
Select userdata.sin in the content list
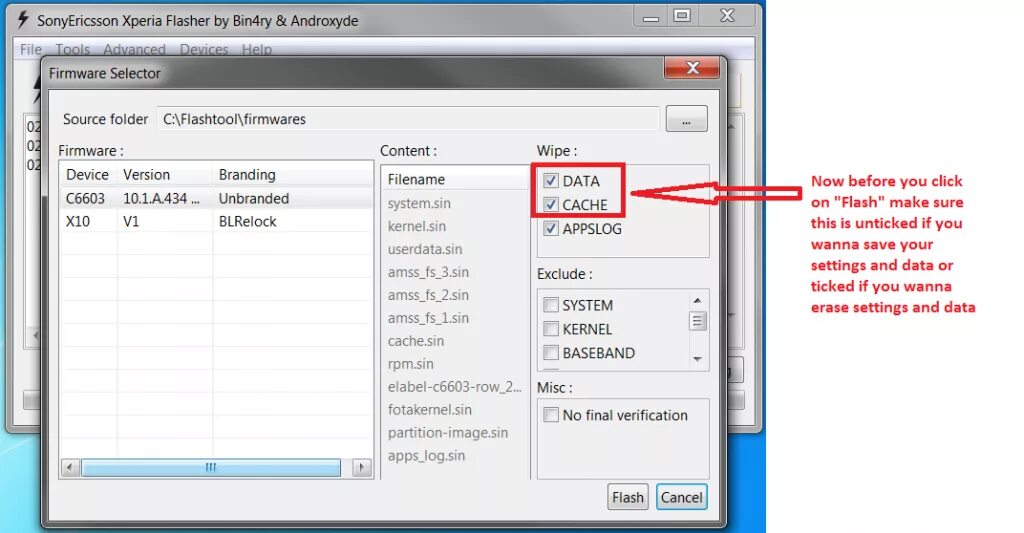pyautogui.click(x=424, y=249)
